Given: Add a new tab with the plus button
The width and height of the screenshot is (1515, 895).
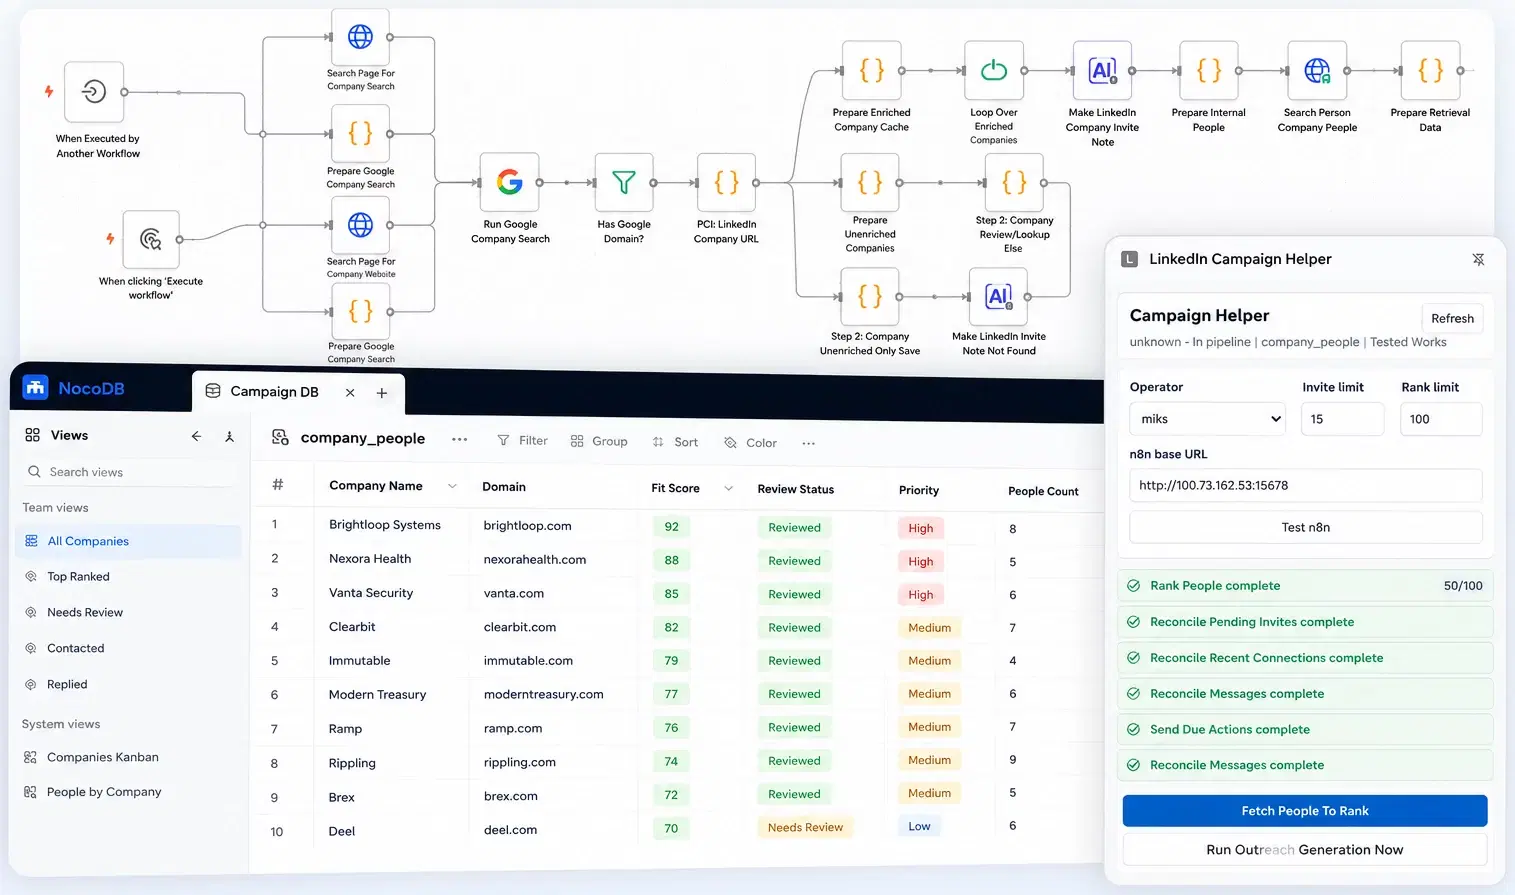Looking at the screenshot, I should point(381,393).
